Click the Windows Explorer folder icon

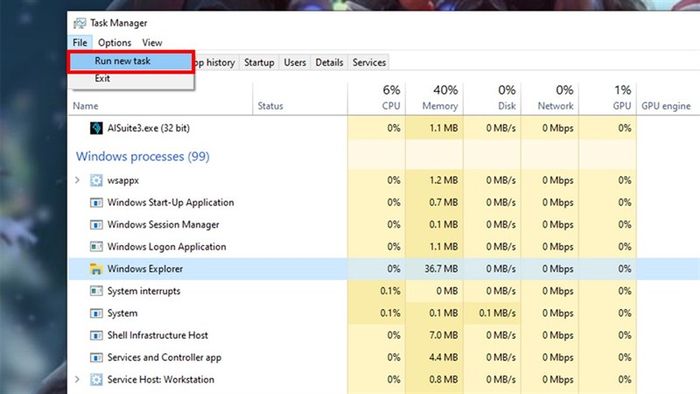(x=96, y=269)
